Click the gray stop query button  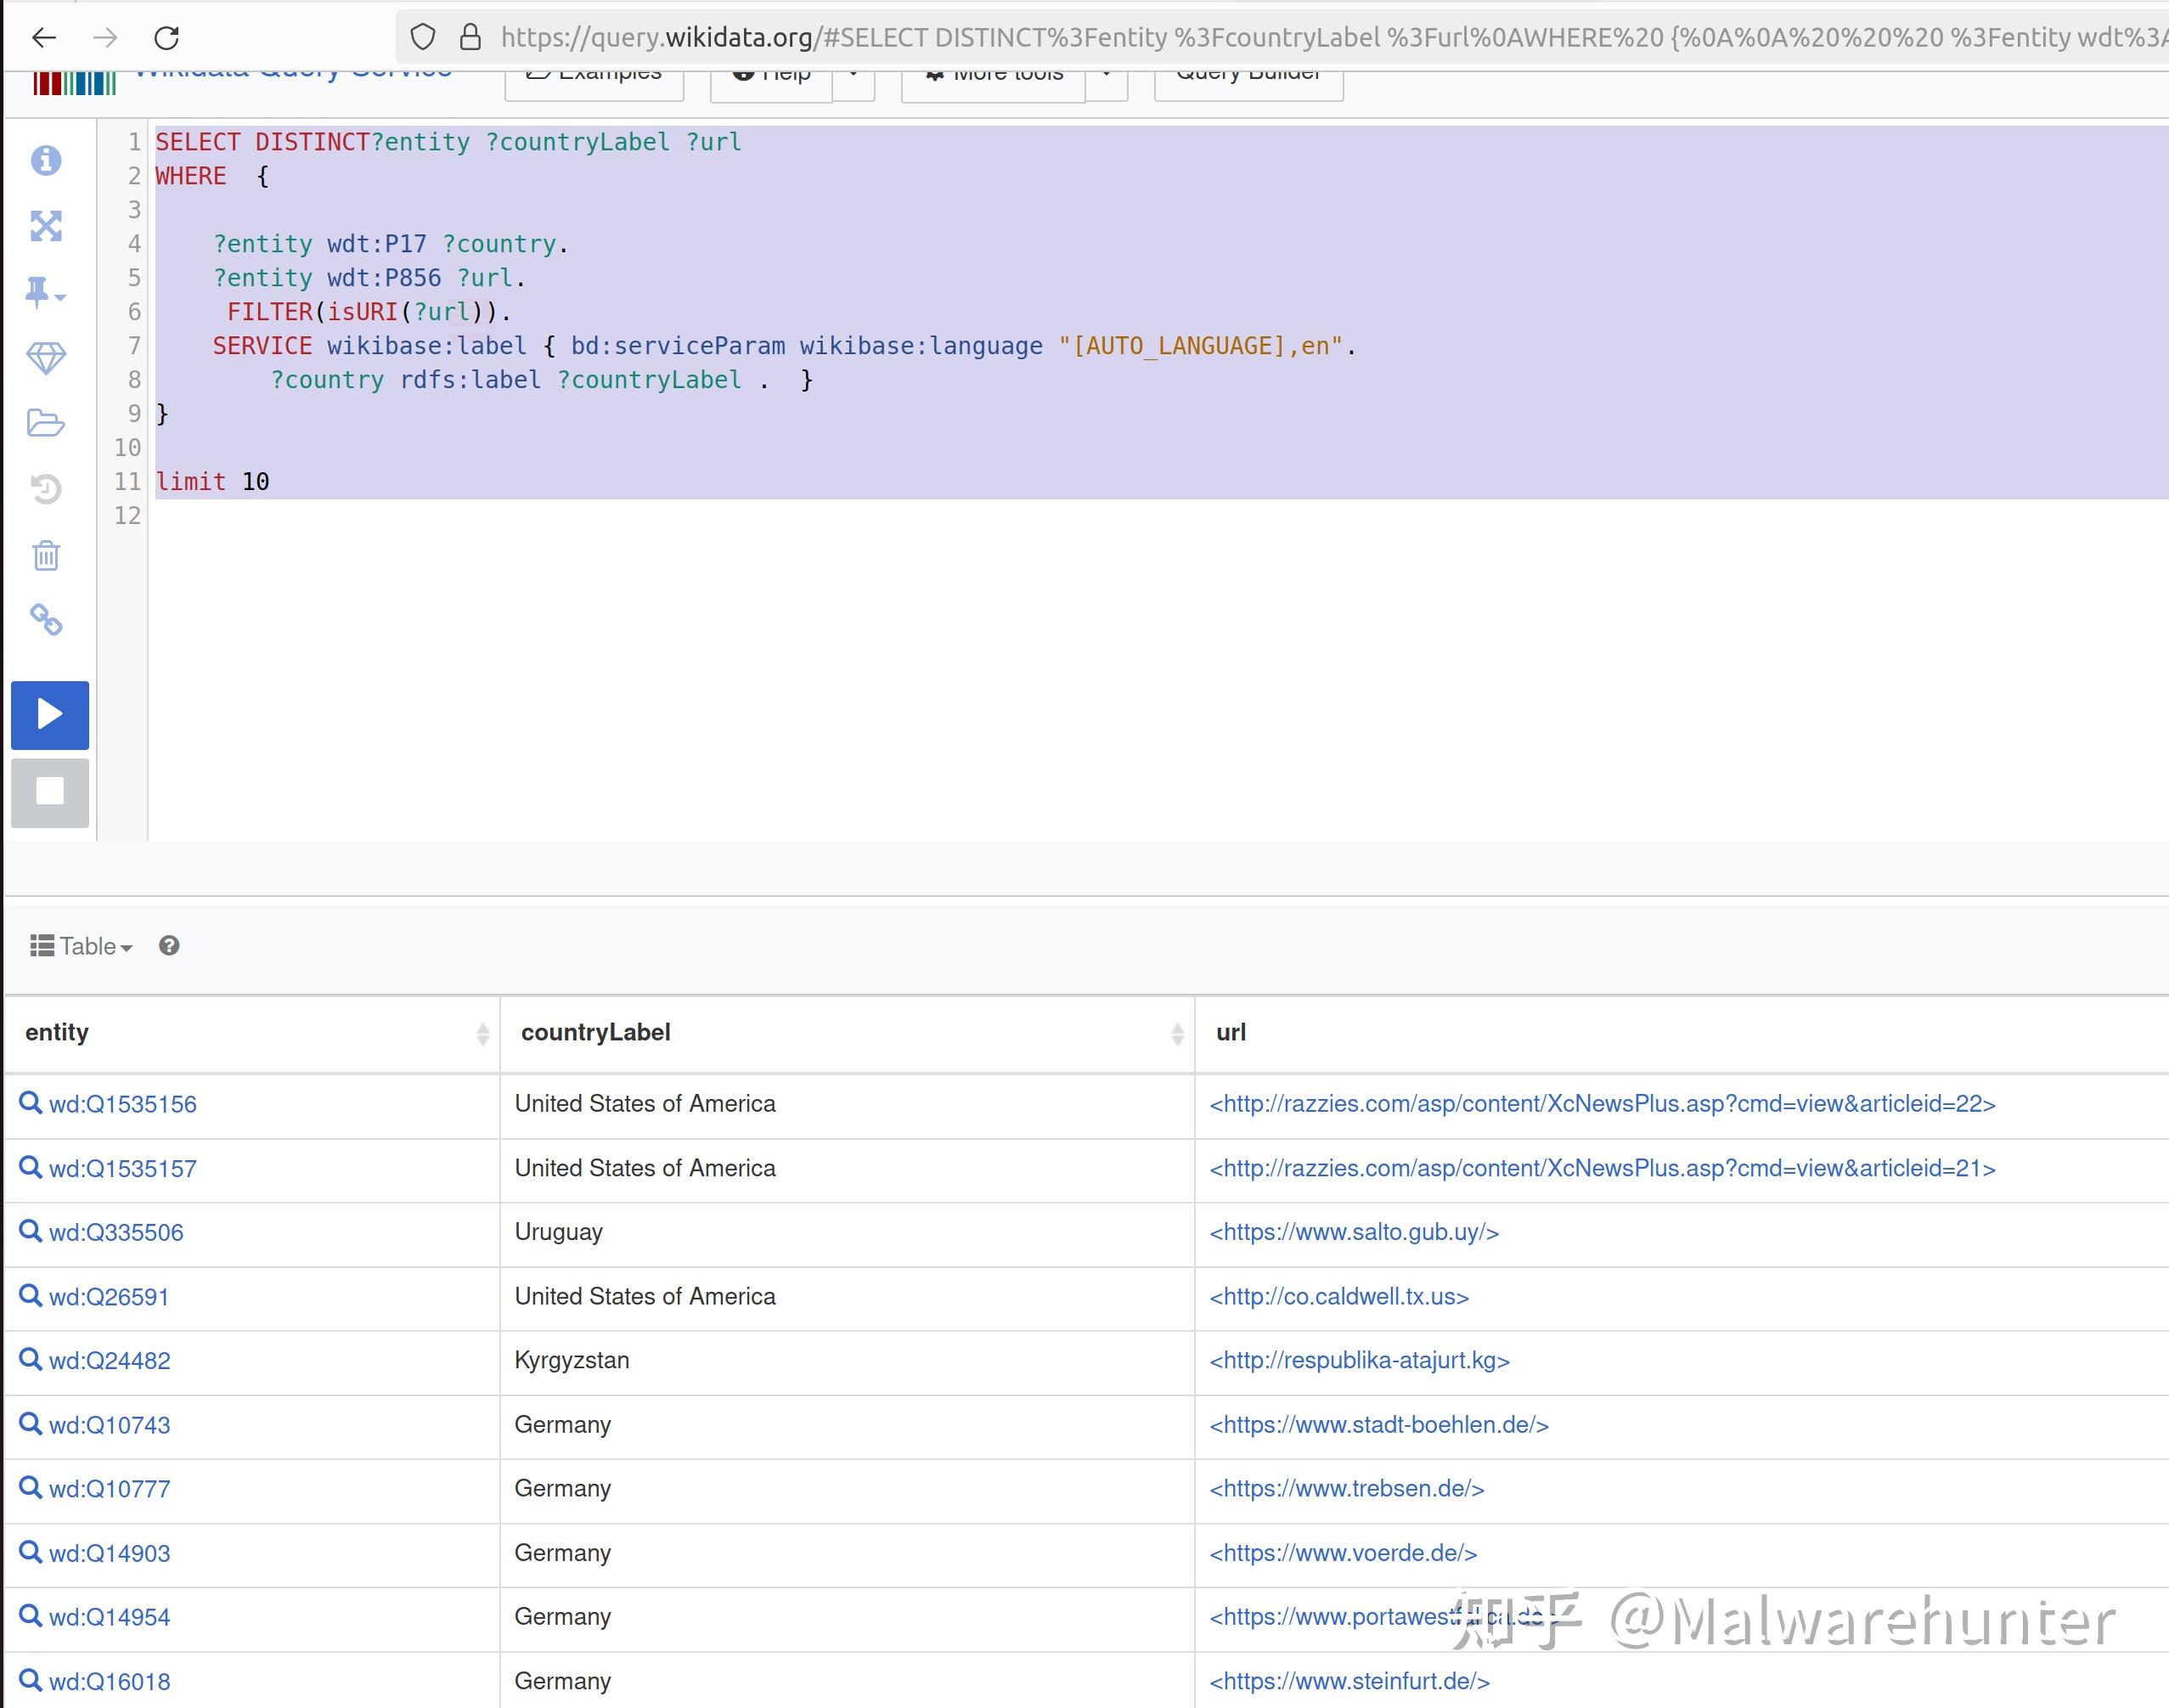(49, 792)
